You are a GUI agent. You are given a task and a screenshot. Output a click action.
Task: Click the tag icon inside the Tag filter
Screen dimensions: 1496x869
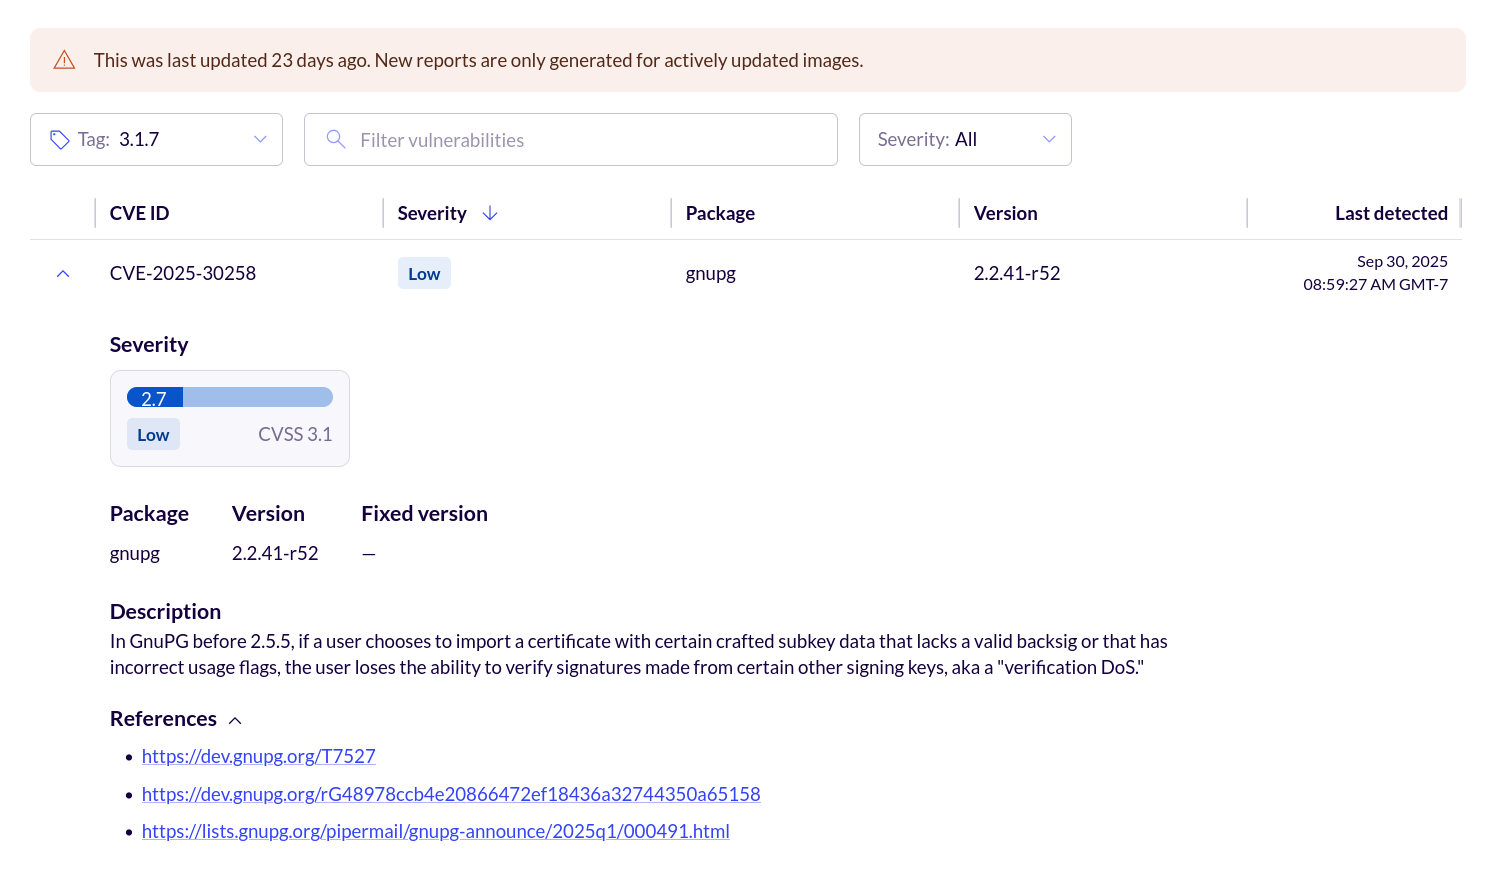(59, 139)
